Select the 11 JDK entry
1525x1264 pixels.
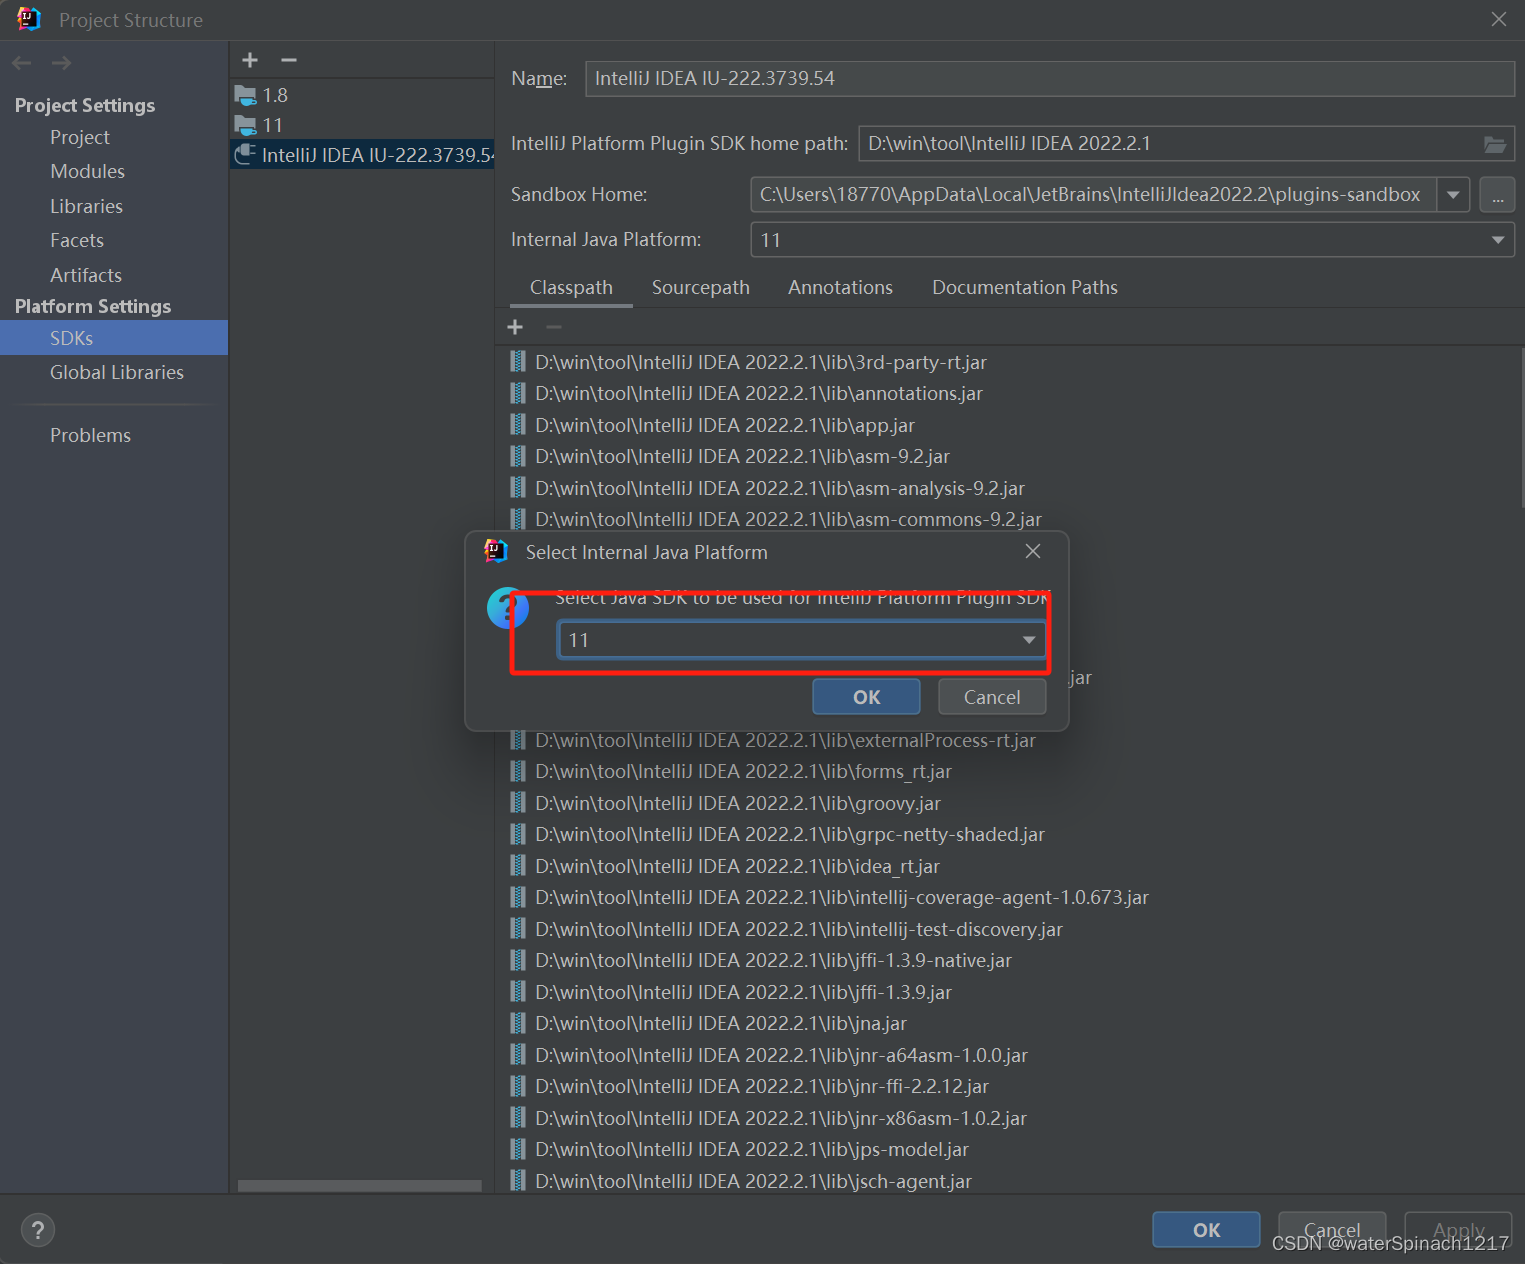click(x=362, y=125)
